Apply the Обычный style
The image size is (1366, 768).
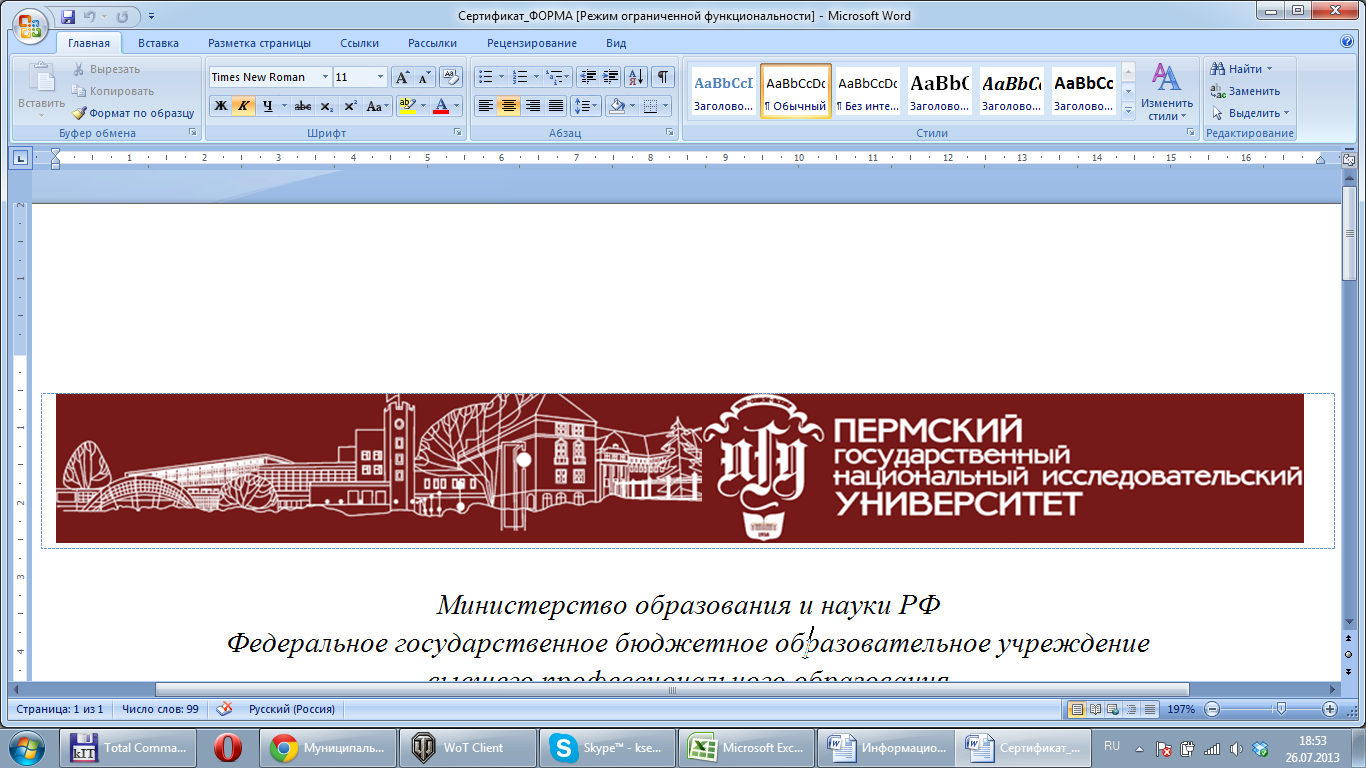pyautogui.click(x=796, y=91)
